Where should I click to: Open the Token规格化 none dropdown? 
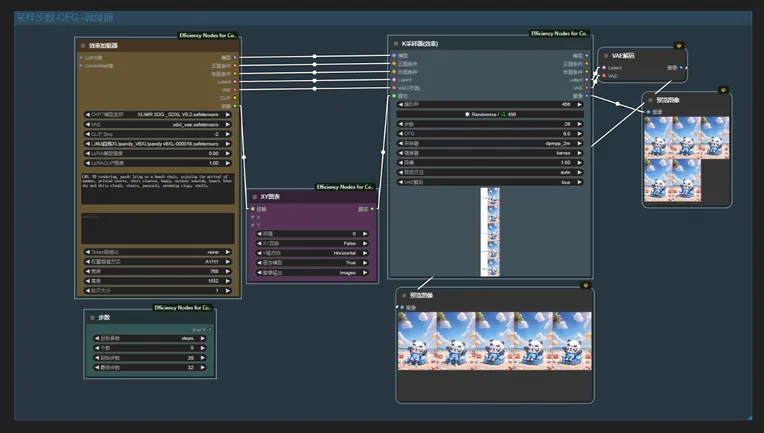click(157, 252)
